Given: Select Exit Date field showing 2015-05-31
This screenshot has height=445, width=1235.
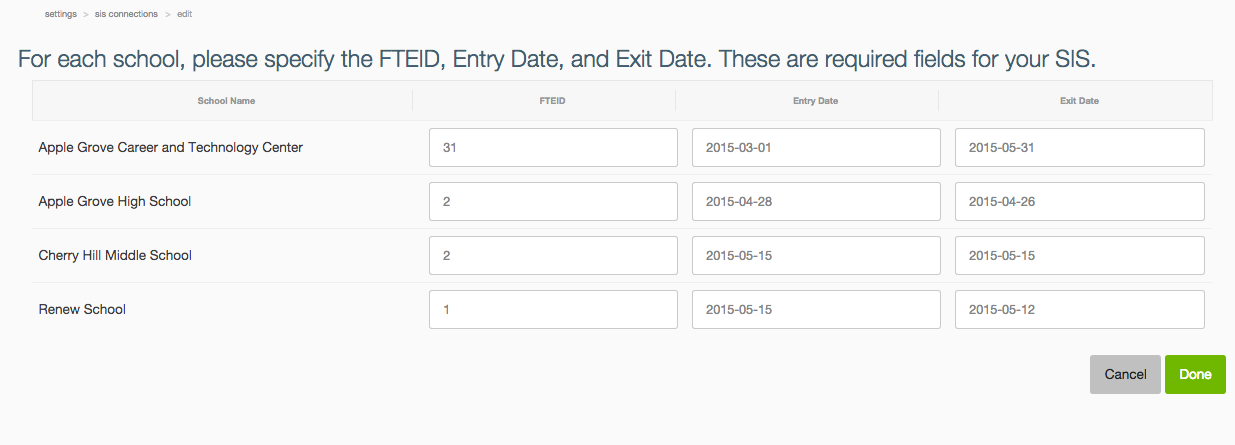Looking at the screenshot, I should click(x=1079, y=147).
